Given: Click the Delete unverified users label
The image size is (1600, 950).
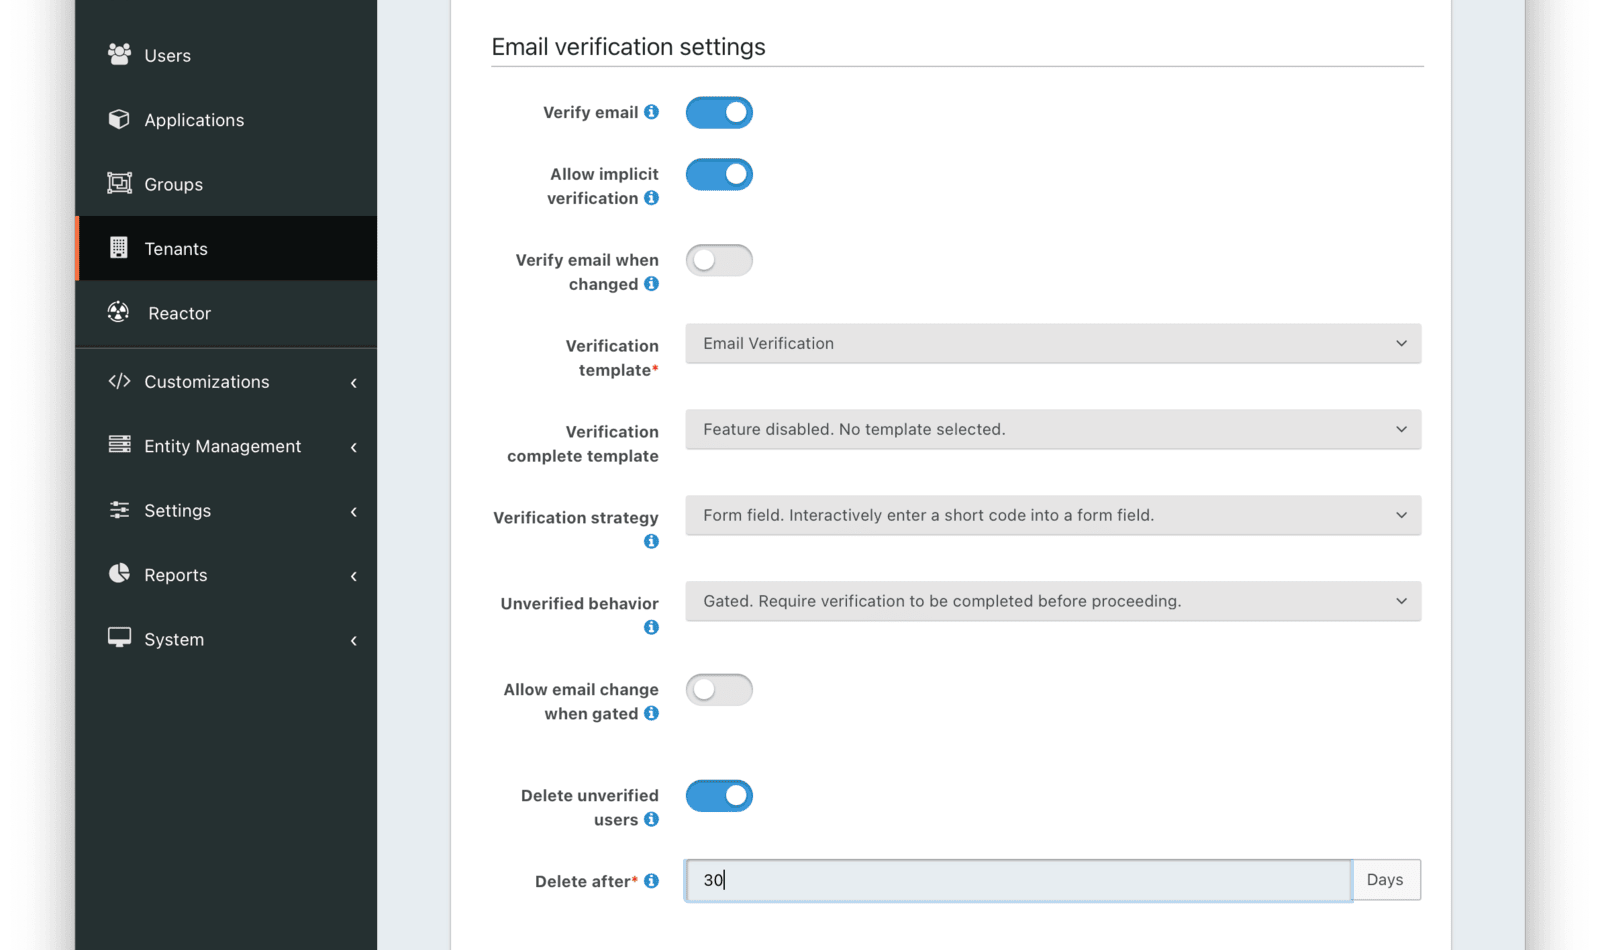Looking at the screenshot, I should [x=590, y=807].
